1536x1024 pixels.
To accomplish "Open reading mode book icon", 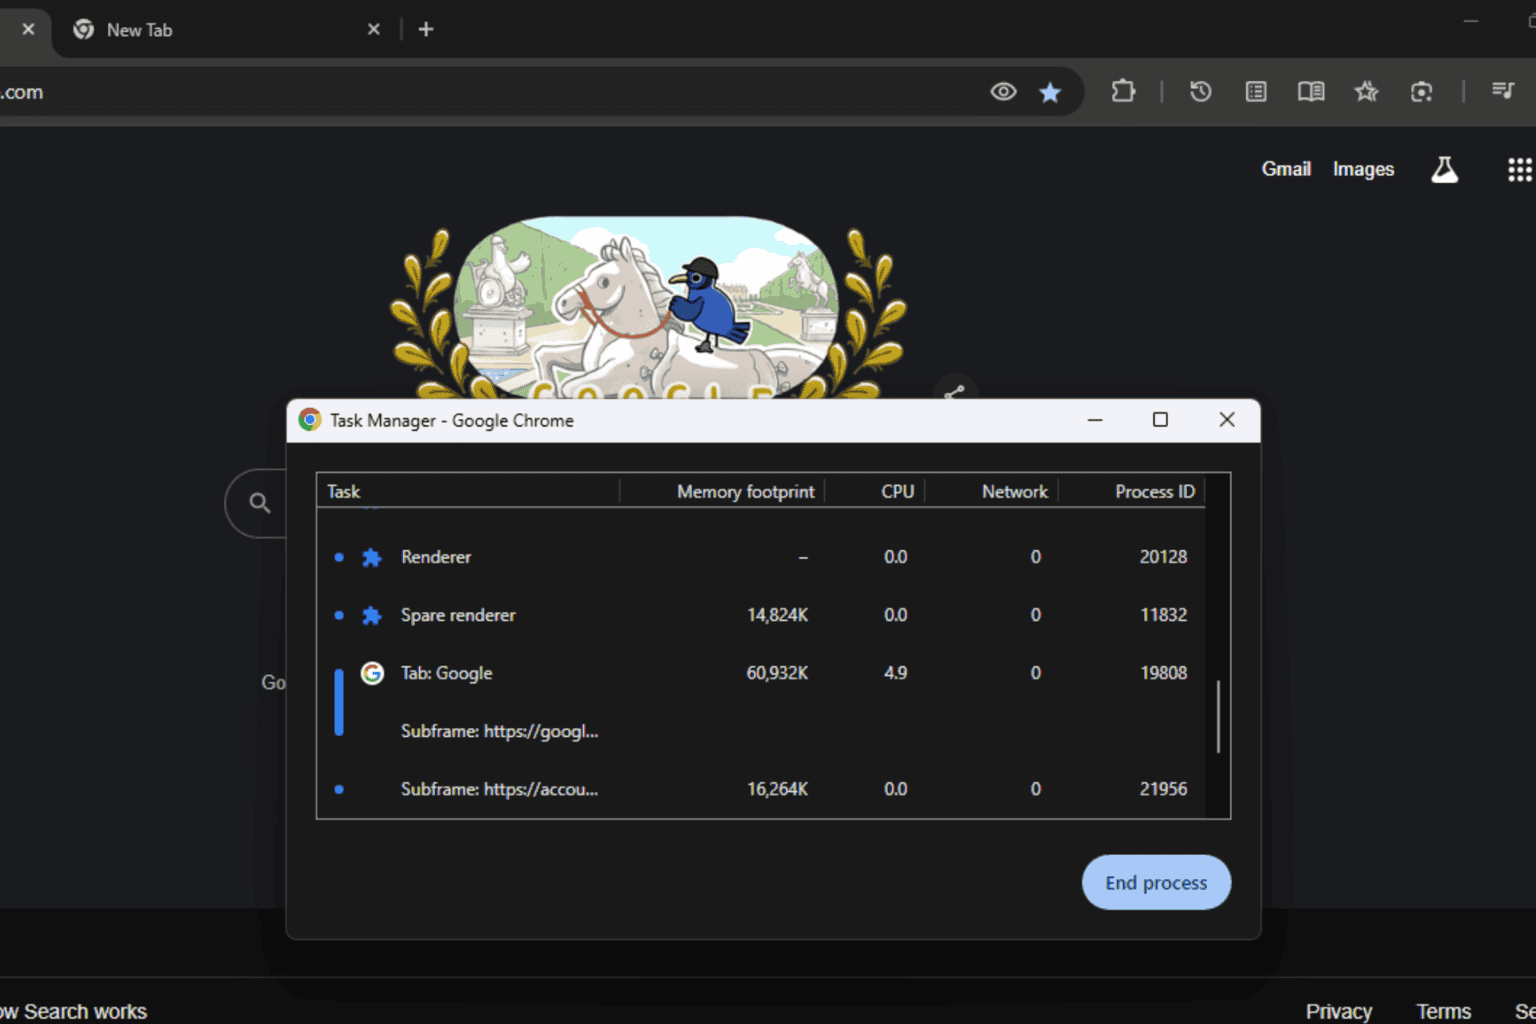I will 1311,91.
